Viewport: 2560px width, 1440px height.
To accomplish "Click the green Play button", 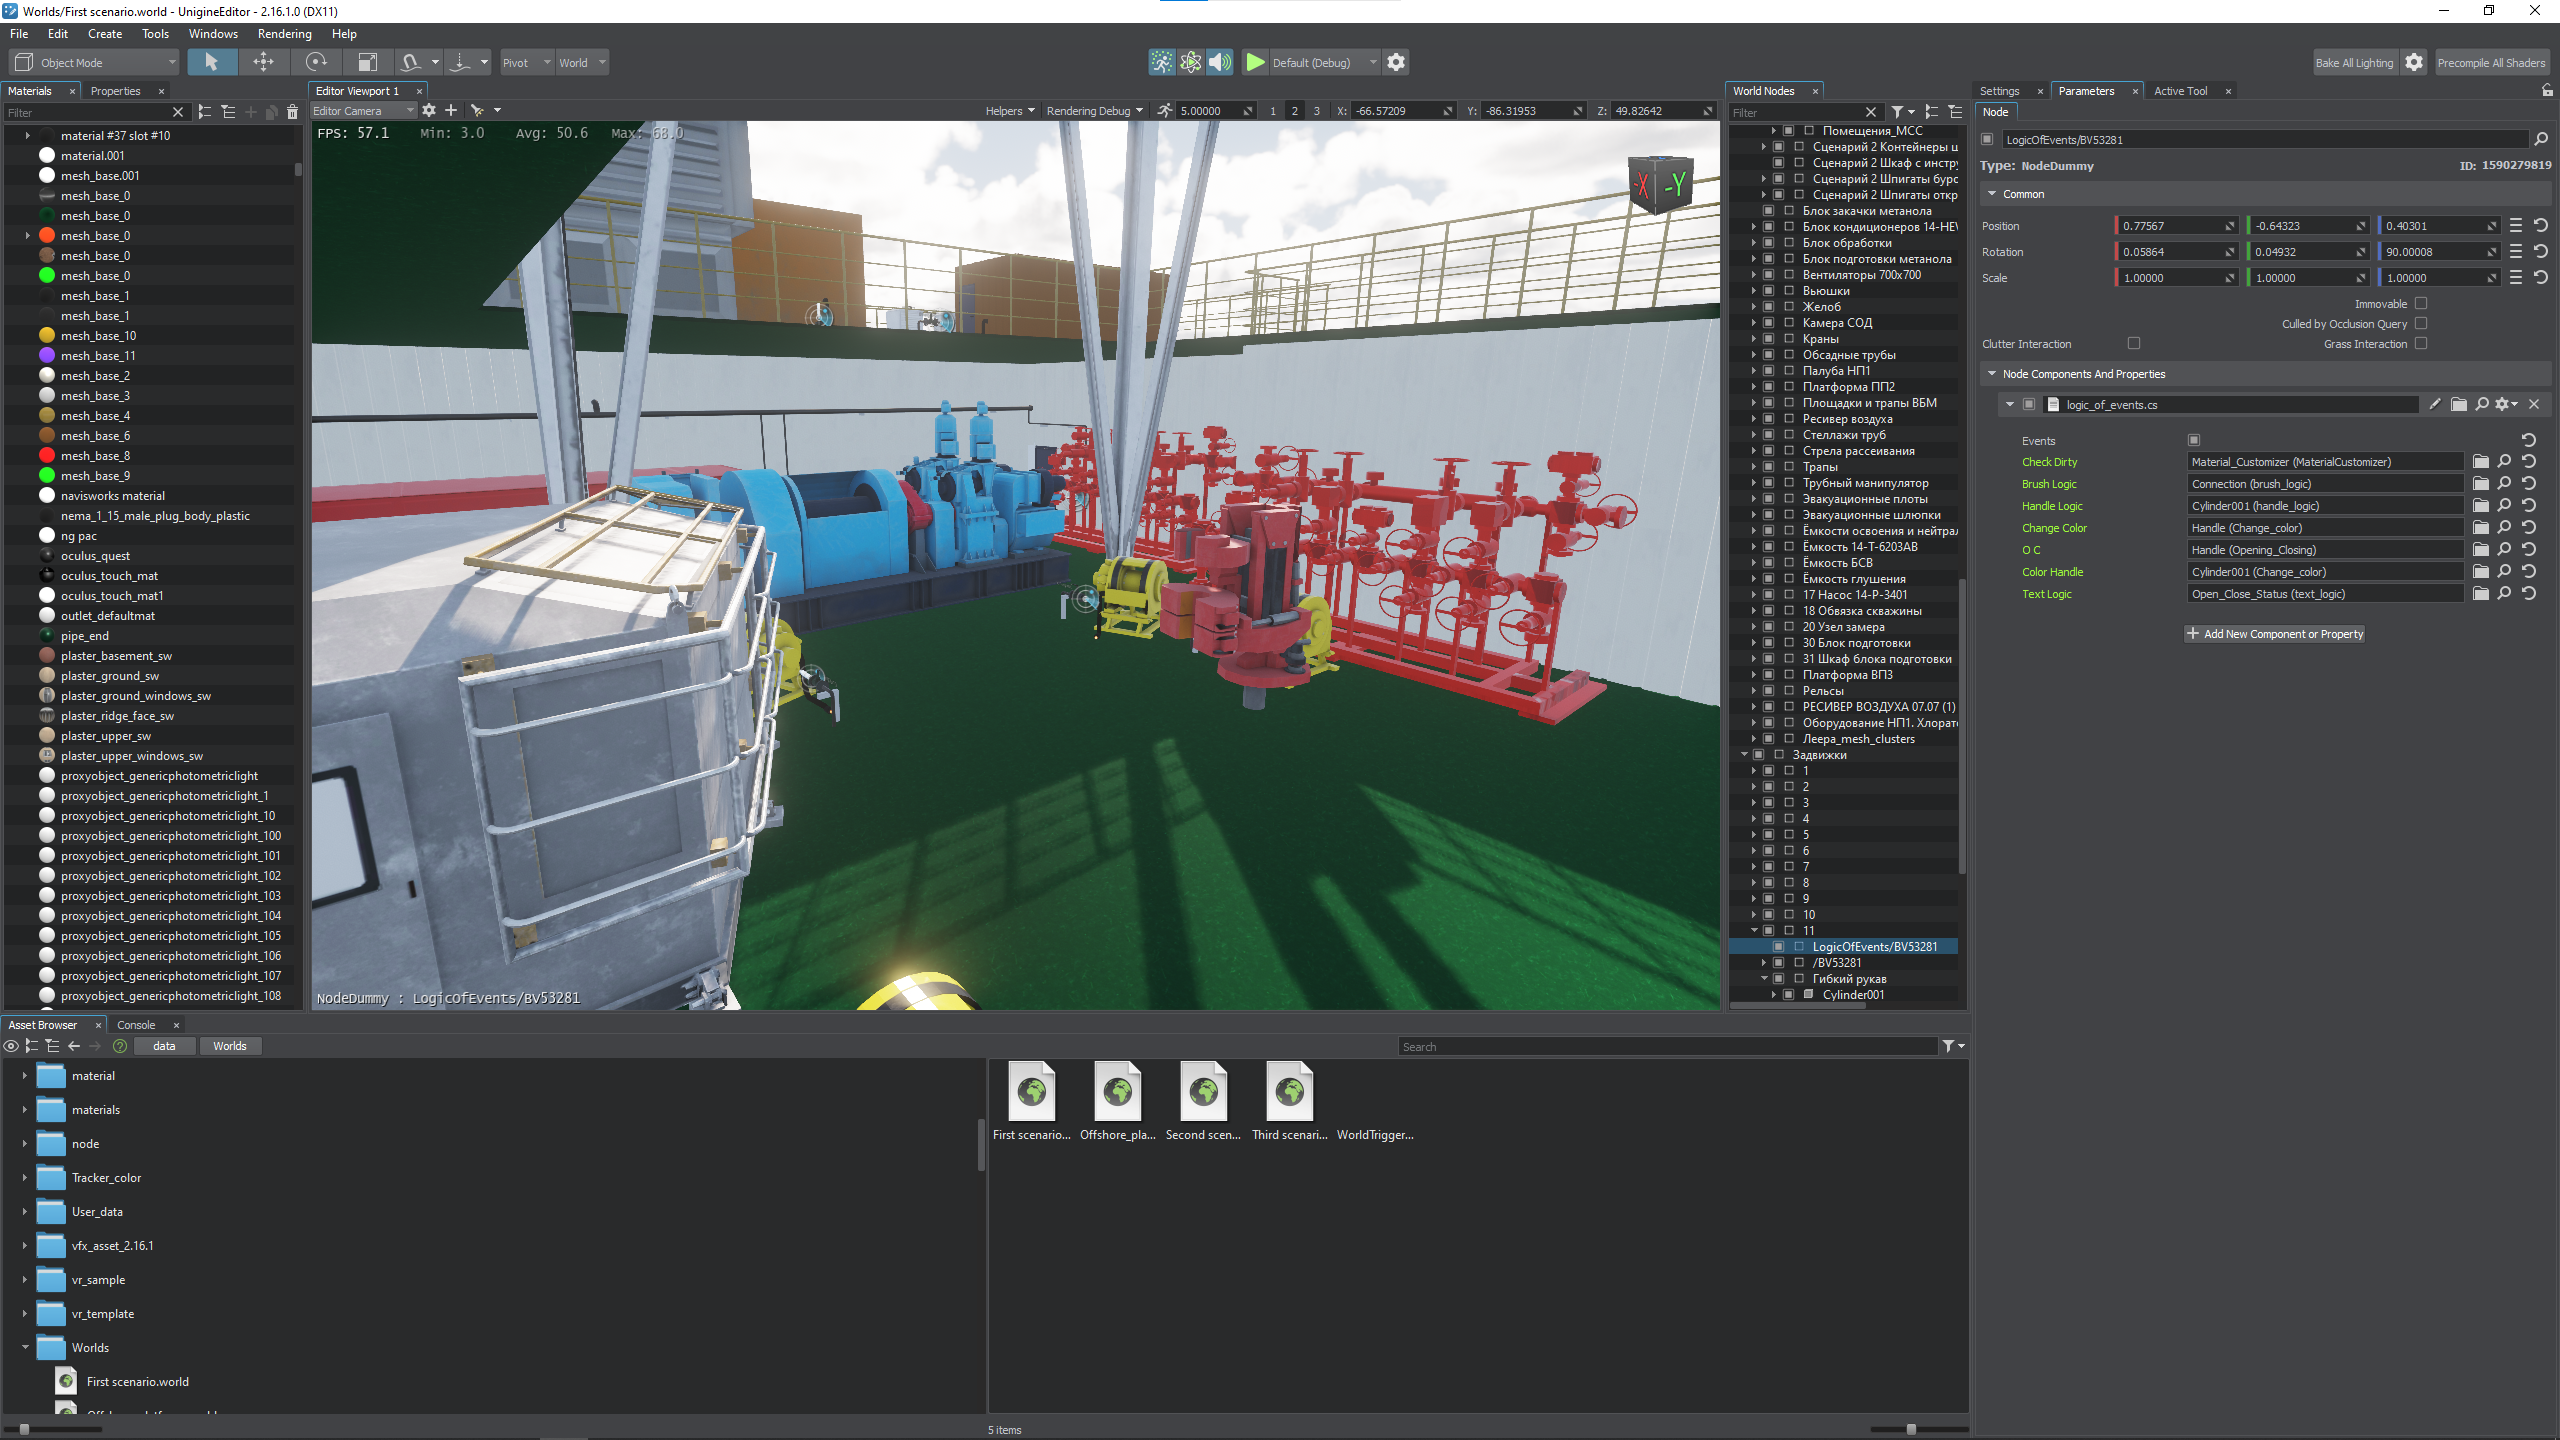I will (x=1255, y=62).
